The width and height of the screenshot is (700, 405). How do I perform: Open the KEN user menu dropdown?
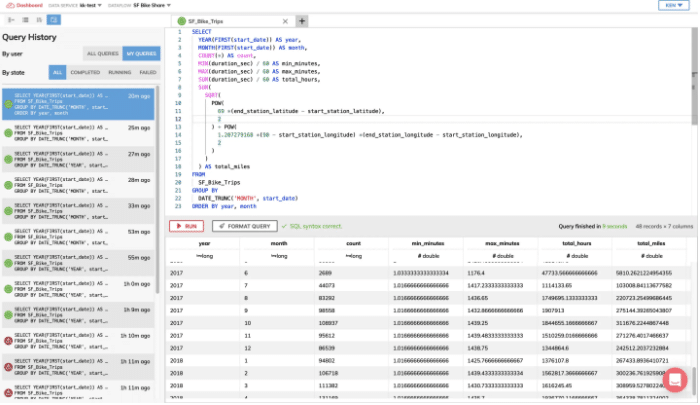point(673,5)
